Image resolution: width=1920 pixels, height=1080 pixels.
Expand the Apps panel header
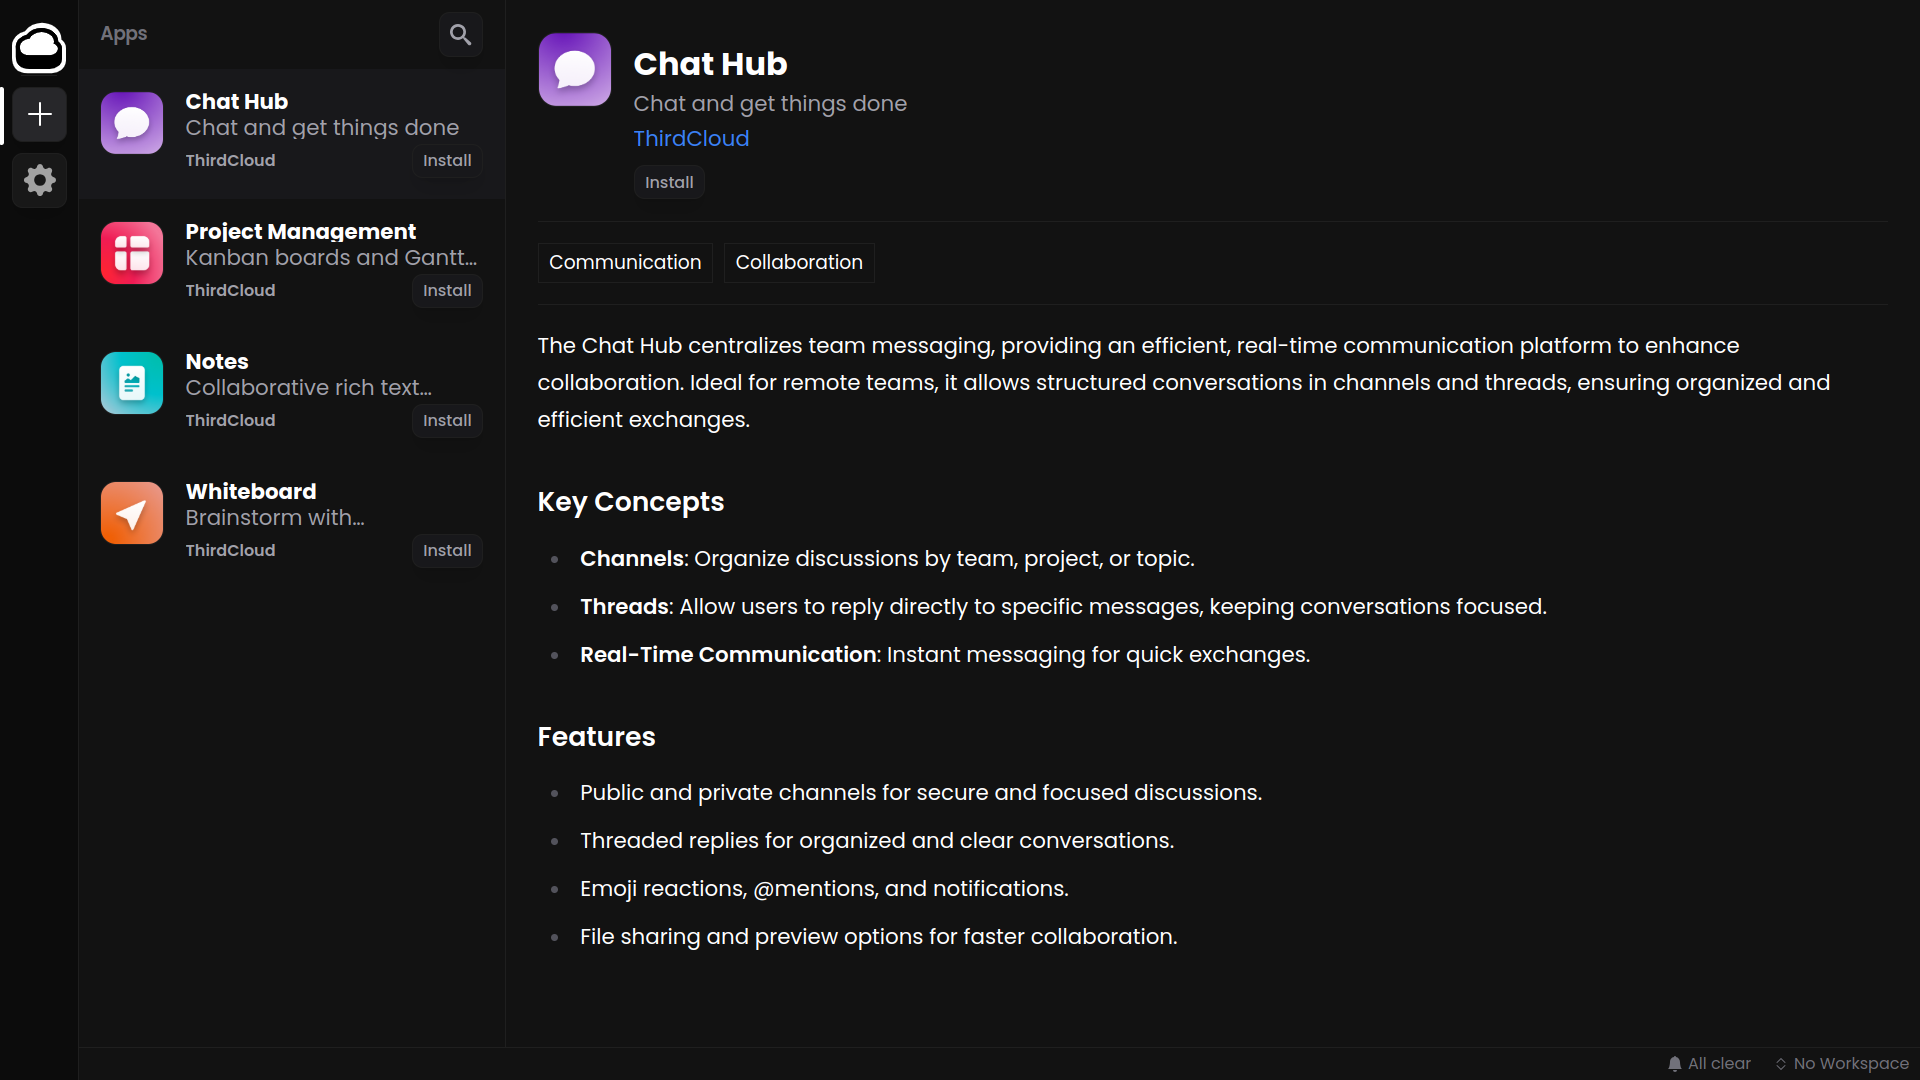123,33
